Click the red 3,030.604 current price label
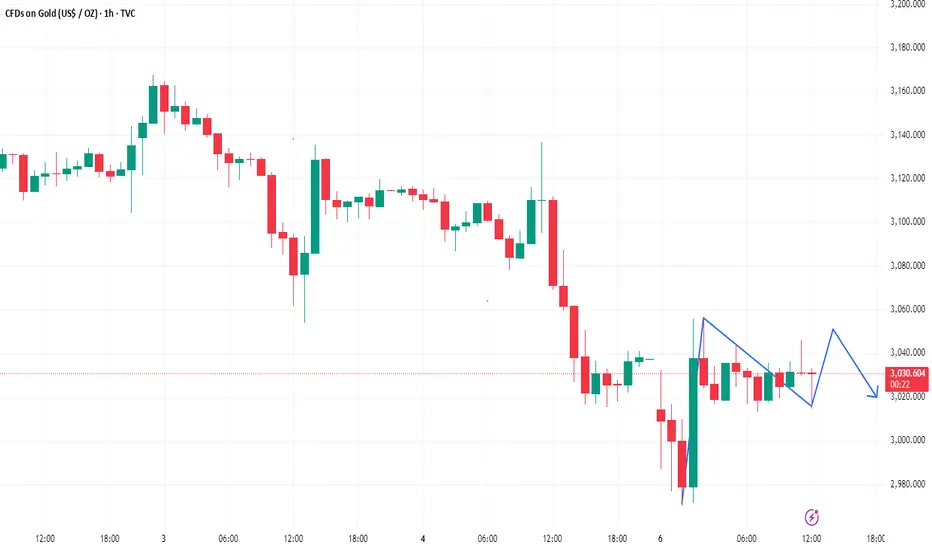 907,378
